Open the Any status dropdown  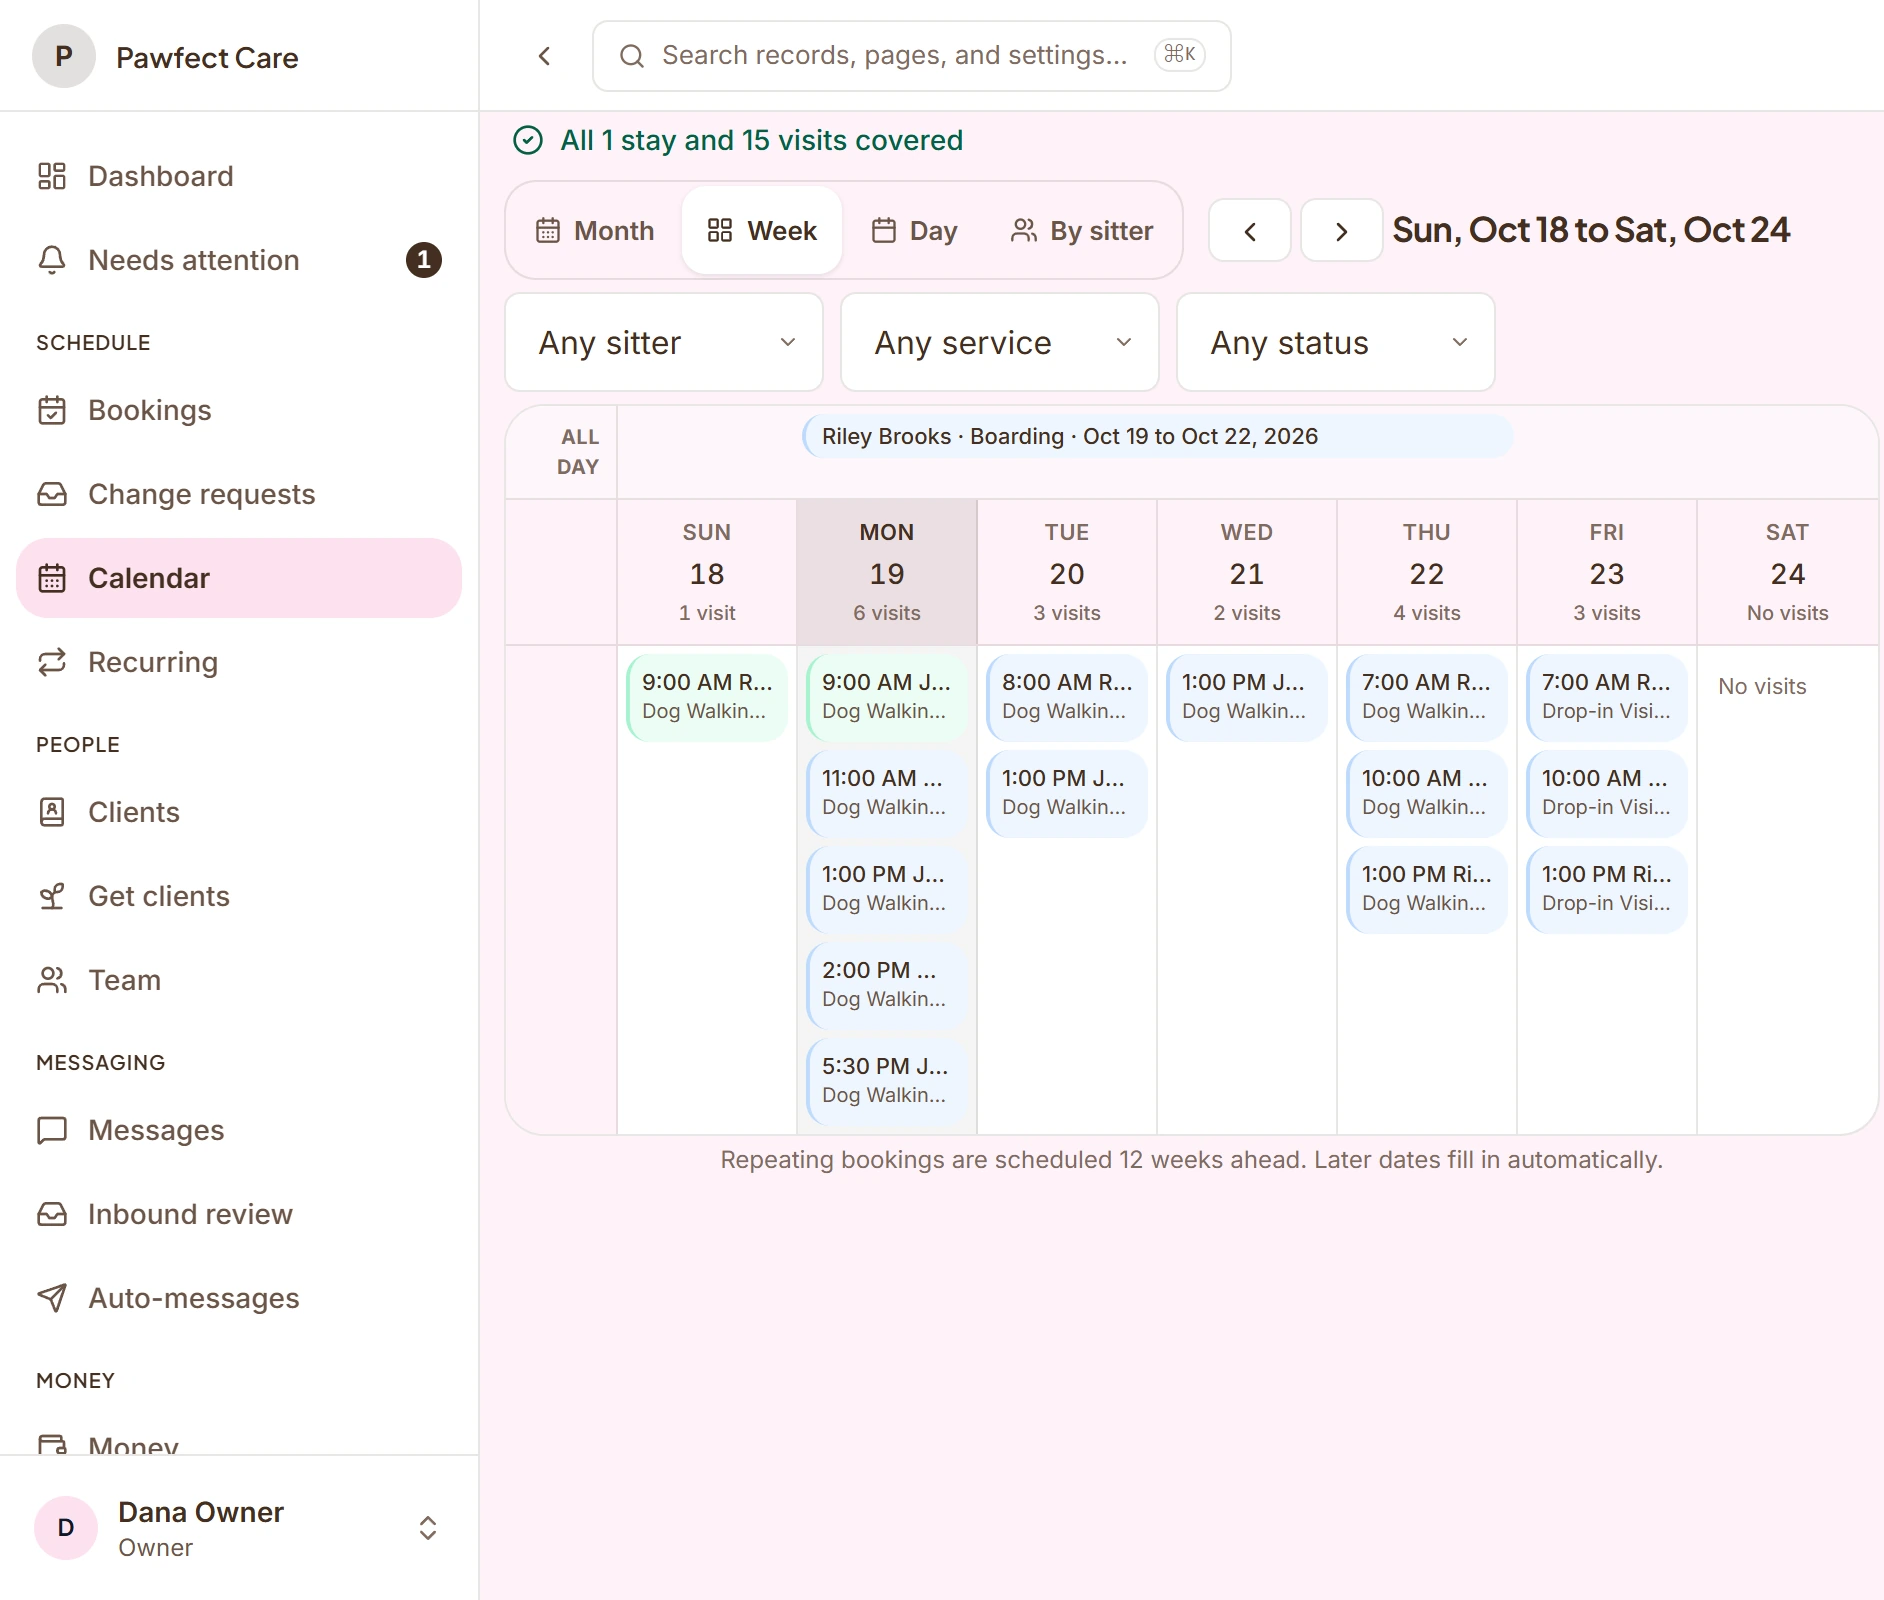tap(1336, 342)
